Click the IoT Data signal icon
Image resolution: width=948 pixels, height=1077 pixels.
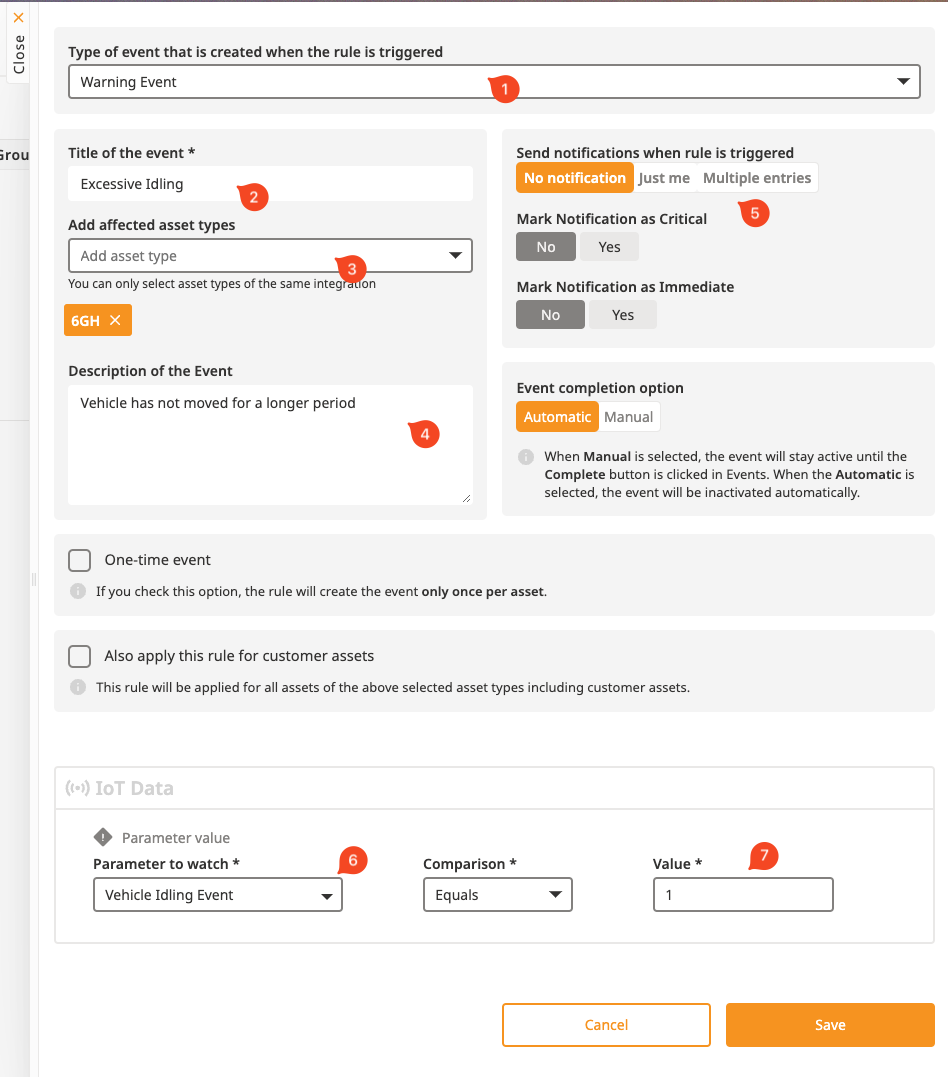pos(77,788)
